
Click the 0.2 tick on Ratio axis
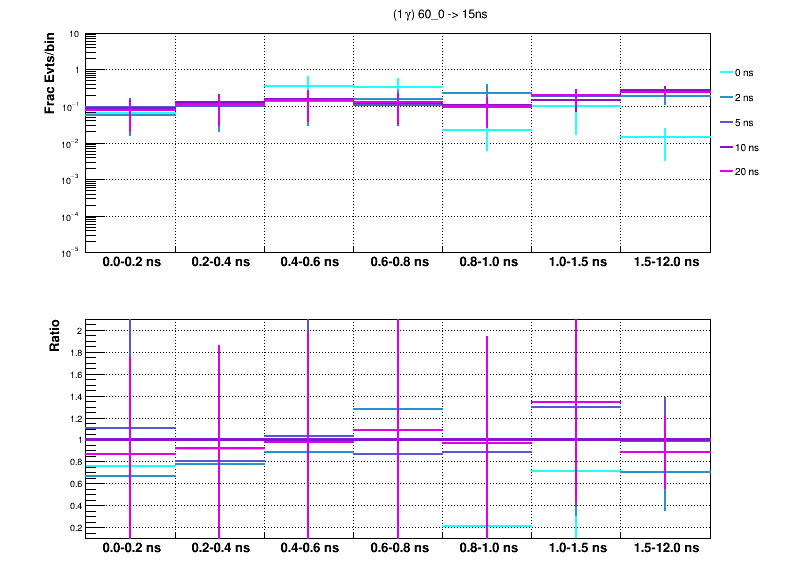point(74,527)
